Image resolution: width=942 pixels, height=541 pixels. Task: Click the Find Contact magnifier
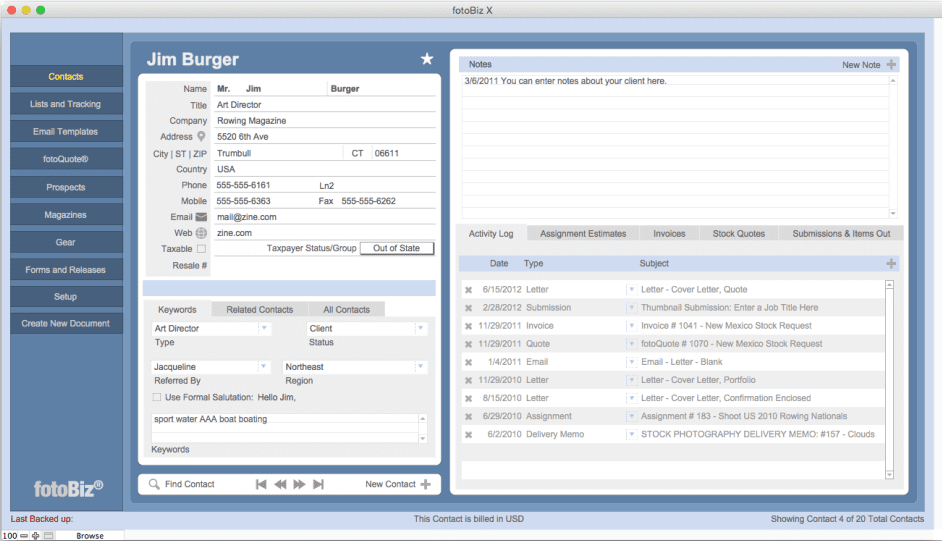[154, 484]
